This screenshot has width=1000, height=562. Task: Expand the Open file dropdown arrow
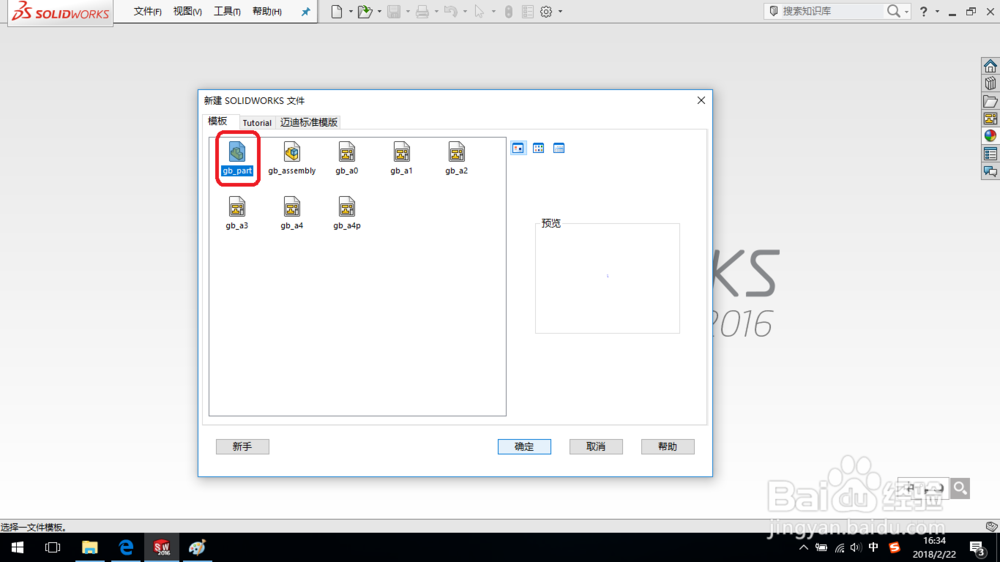[379, 11]
